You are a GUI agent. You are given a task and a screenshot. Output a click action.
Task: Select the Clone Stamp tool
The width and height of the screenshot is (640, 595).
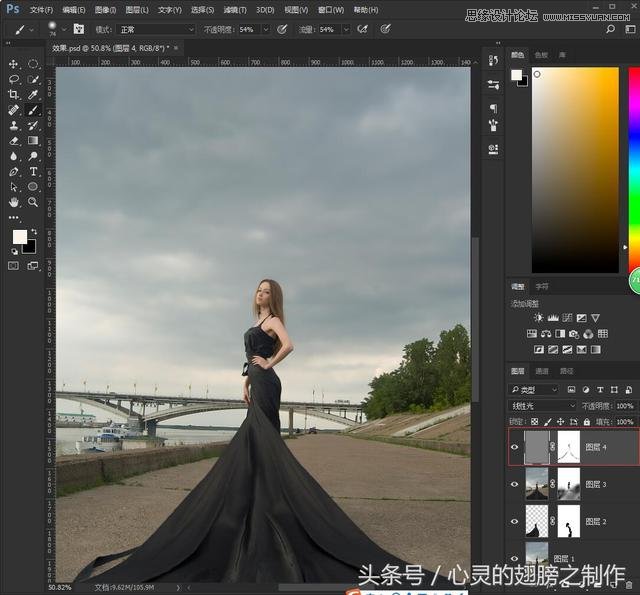14,126
